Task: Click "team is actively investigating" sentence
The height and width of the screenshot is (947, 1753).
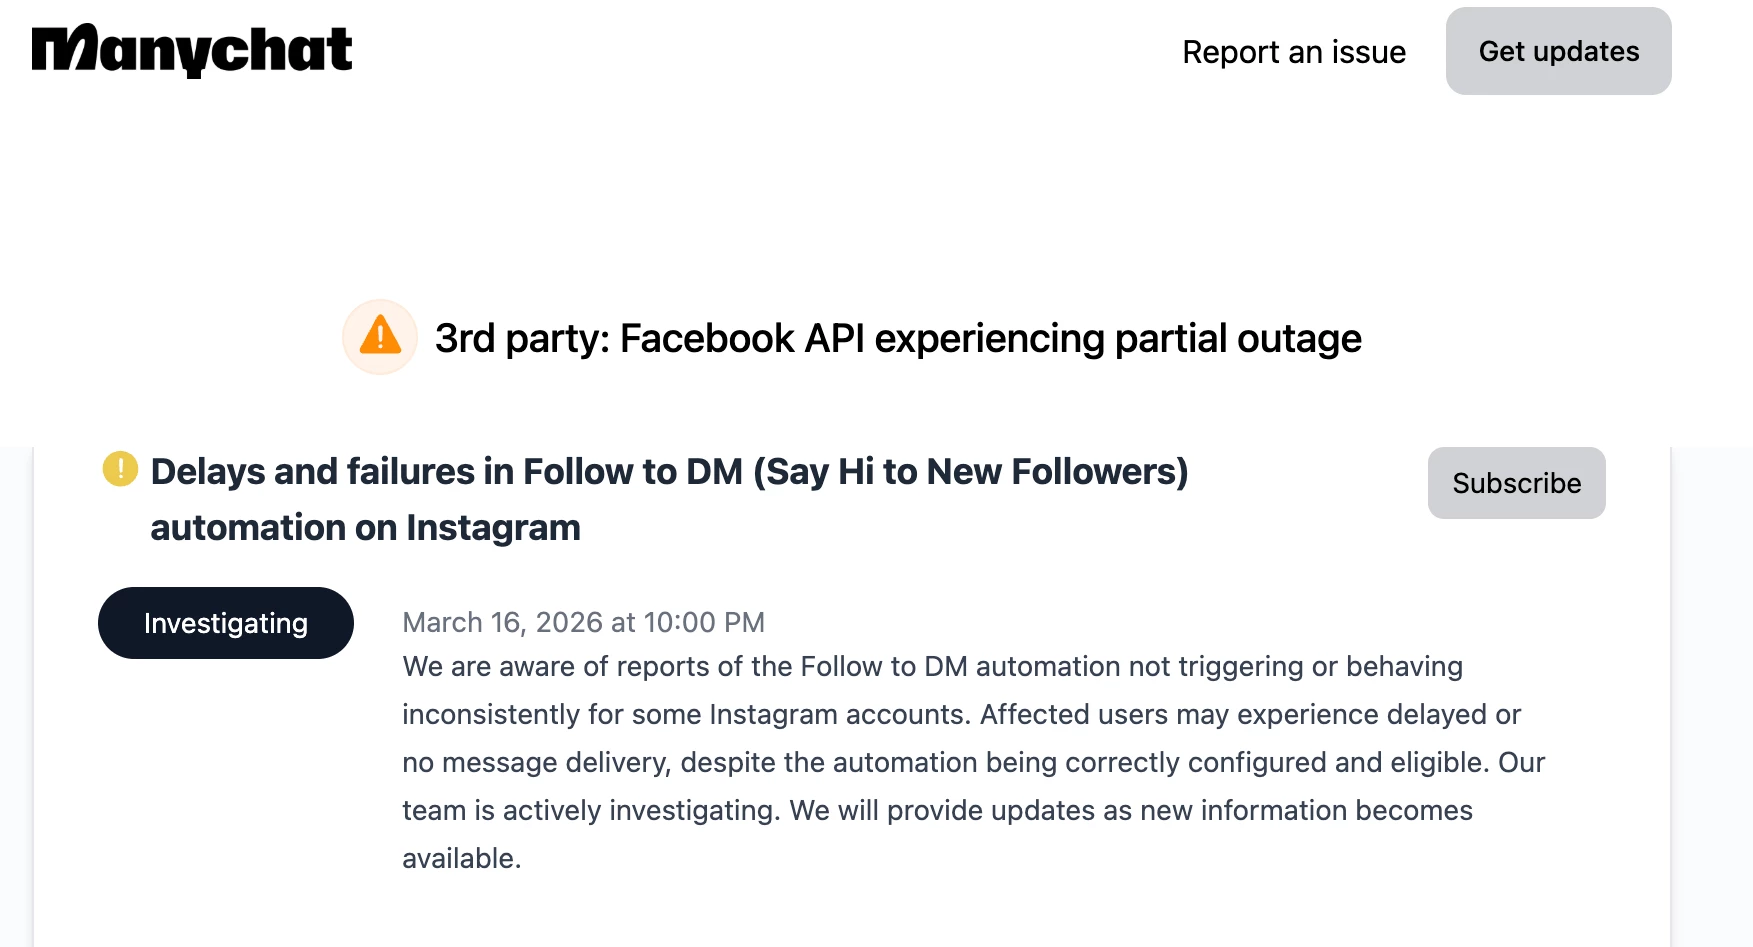Action: (x=590, y=810)
